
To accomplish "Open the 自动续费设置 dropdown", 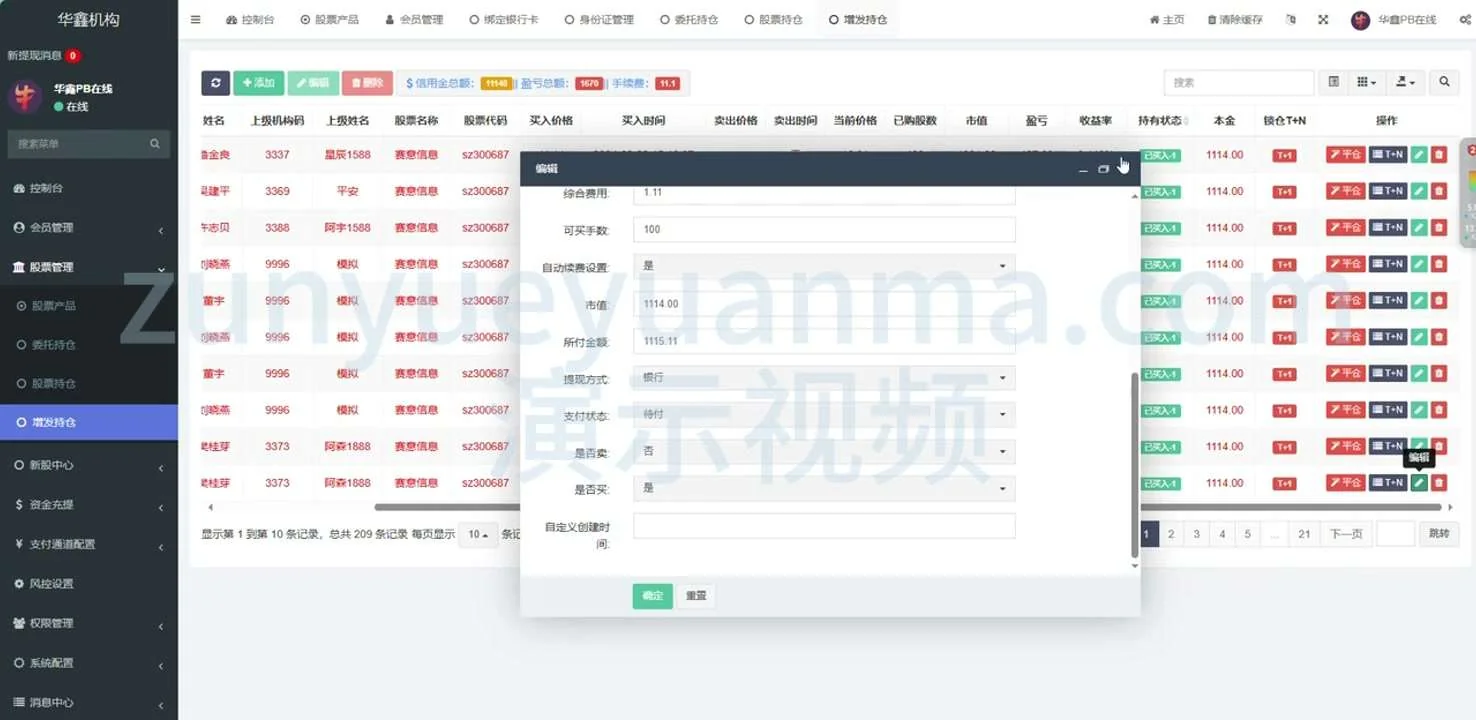I will coord(824,266).
